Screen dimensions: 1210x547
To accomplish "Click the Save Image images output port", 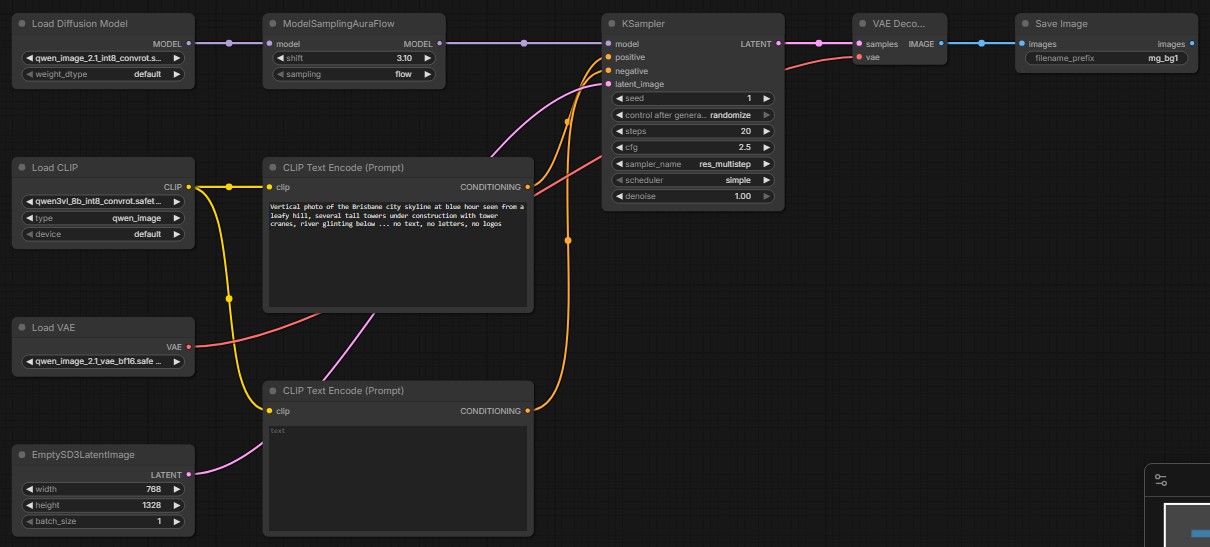I will click(1192, 44).
